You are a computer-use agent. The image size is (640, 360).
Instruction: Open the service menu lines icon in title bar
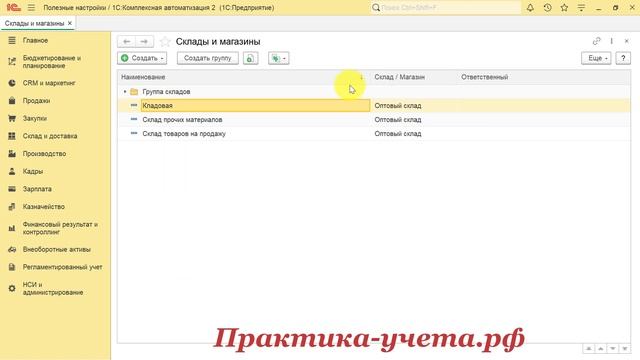[581, 7]
